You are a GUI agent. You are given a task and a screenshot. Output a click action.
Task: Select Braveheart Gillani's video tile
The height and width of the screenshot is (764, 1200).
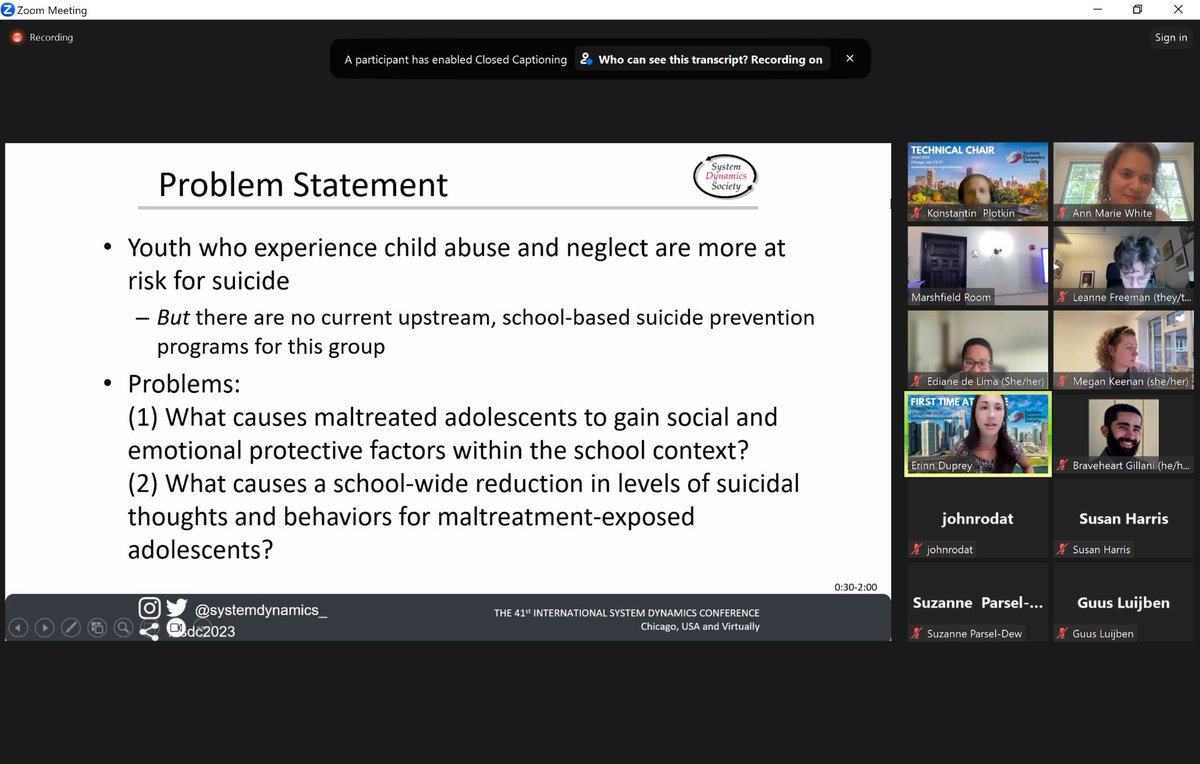[1123, 434]
